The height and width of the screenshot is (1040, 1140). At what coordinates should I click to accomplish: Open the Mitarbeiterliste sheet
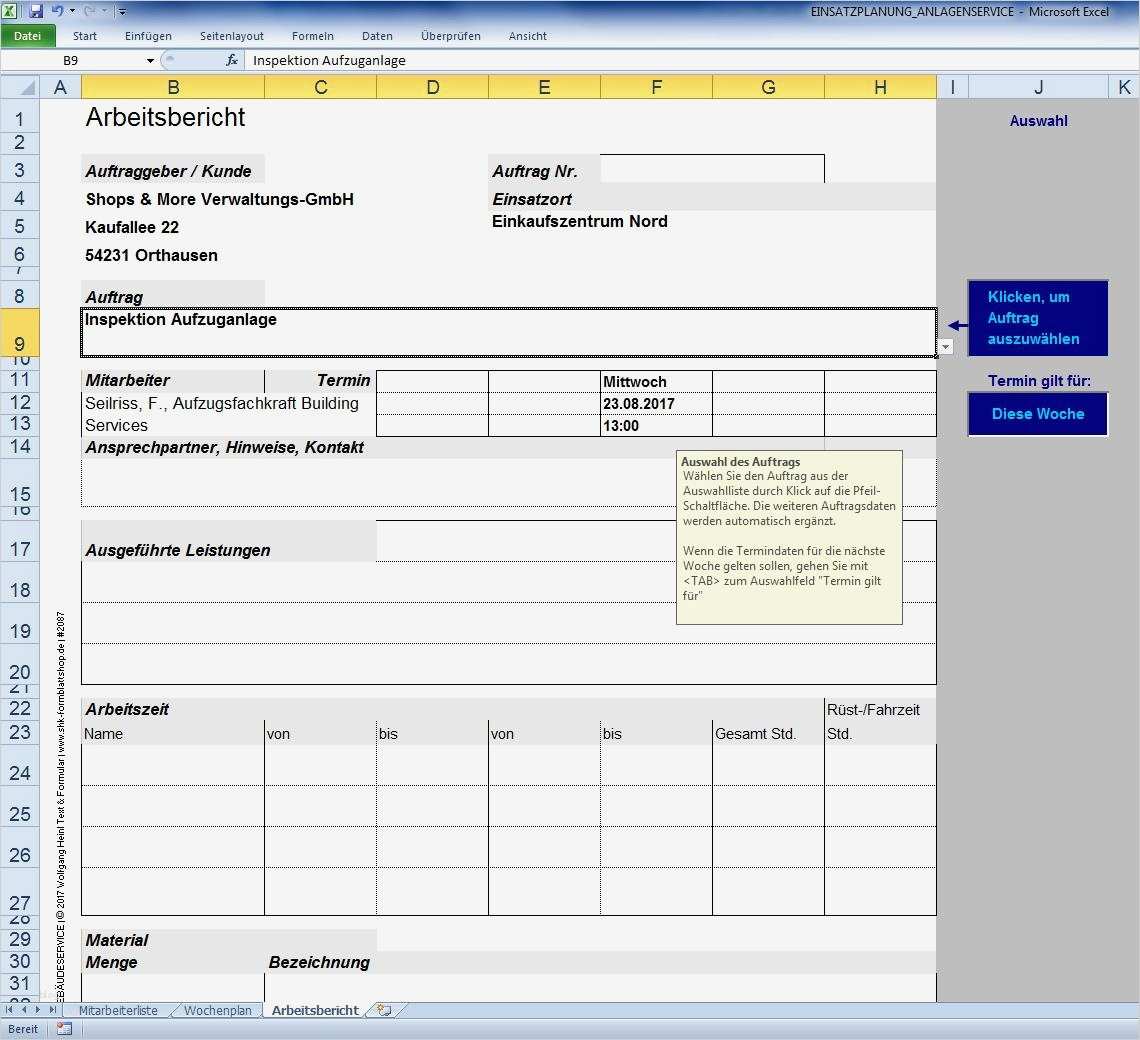pyautogui.click(x=117, y=1010)
